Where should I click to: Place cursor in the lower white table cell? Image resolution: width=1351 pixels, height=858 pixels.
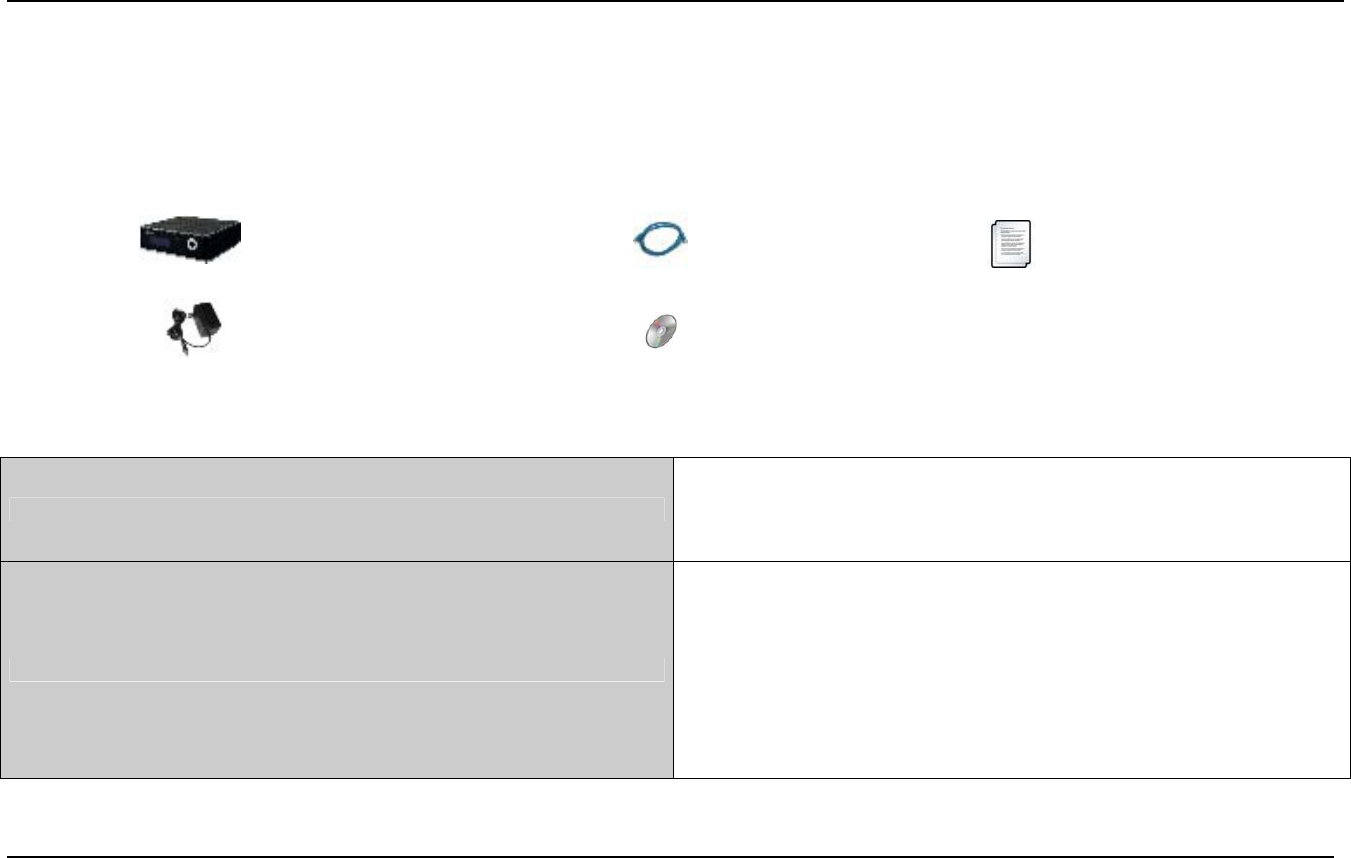(1010, 670)
